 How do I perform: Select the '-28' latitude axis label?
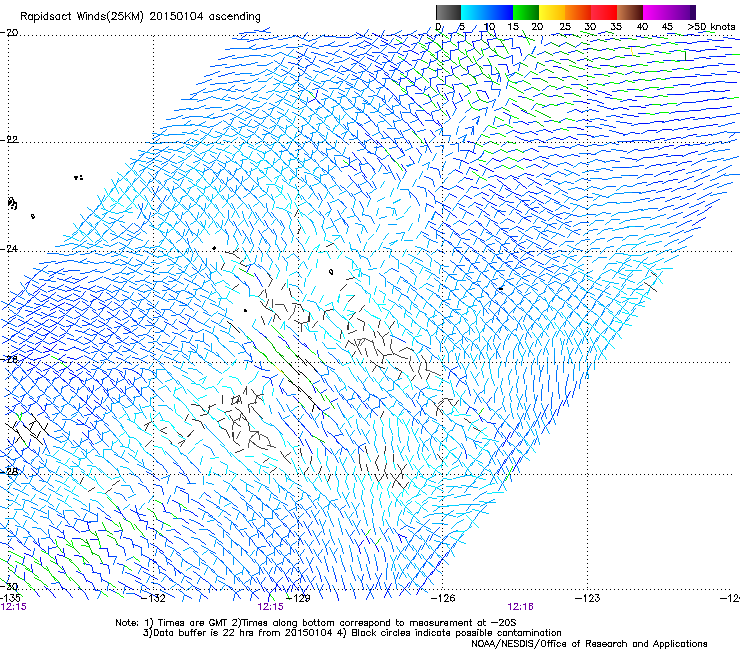click(x=9, y=472)
